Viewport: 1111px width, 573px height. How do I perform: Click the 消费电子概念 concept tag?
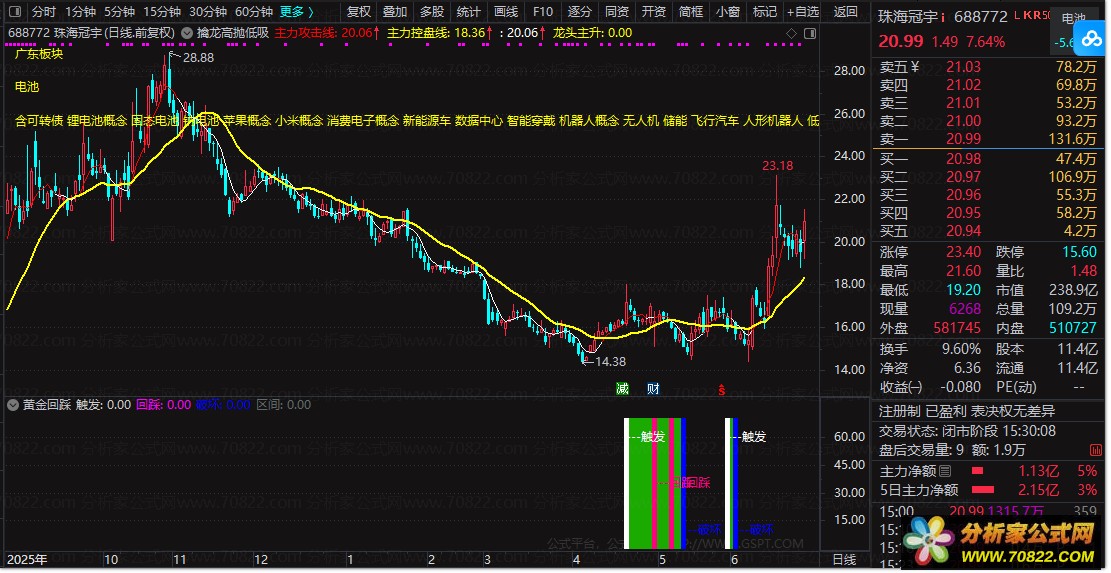tap(363, 120)
